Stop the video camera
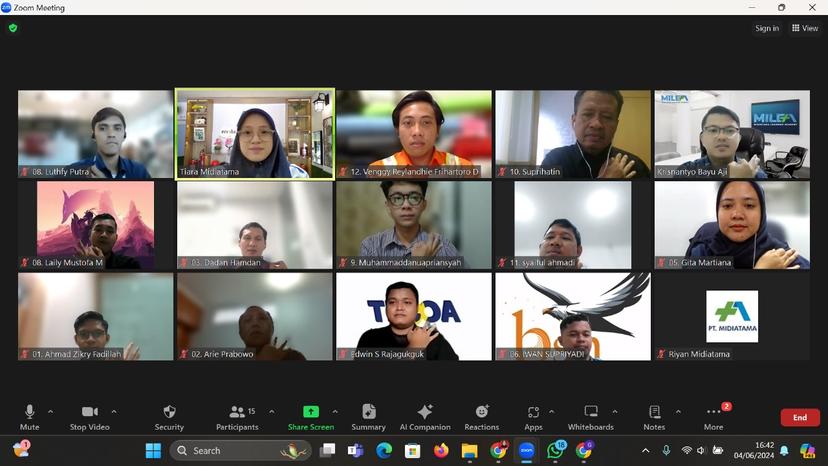Viewport: 828px width, 466px height. pyautogui.click(x=89, y=417)
